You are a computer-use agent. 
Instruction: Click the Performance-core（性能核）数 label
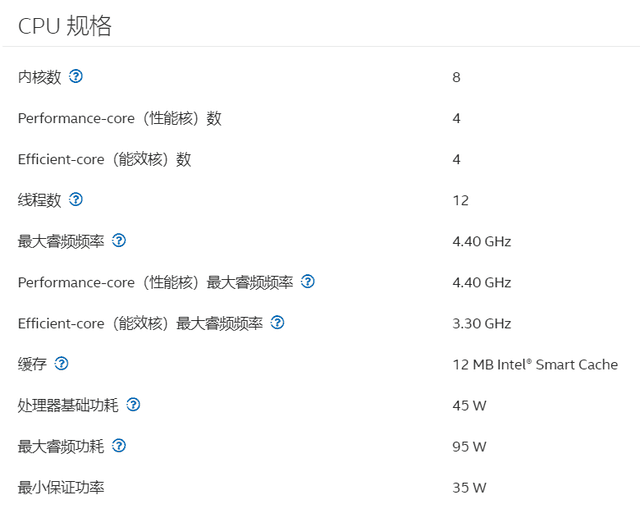(119, 118)
